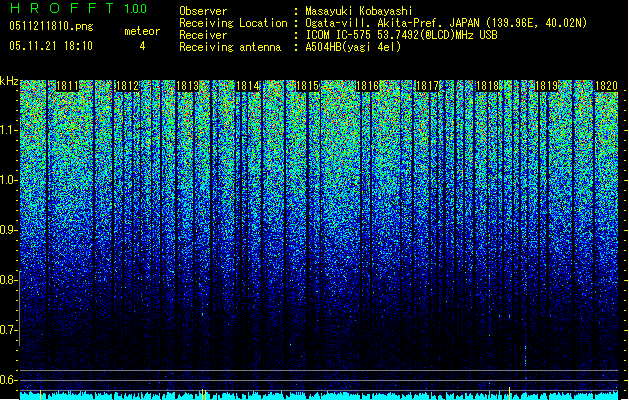The width and height of the screenshot is (629, 400).
Task: Click the timestamp 05.11.21 18:10
Action: pyautogui.click(x=51, y=46)
